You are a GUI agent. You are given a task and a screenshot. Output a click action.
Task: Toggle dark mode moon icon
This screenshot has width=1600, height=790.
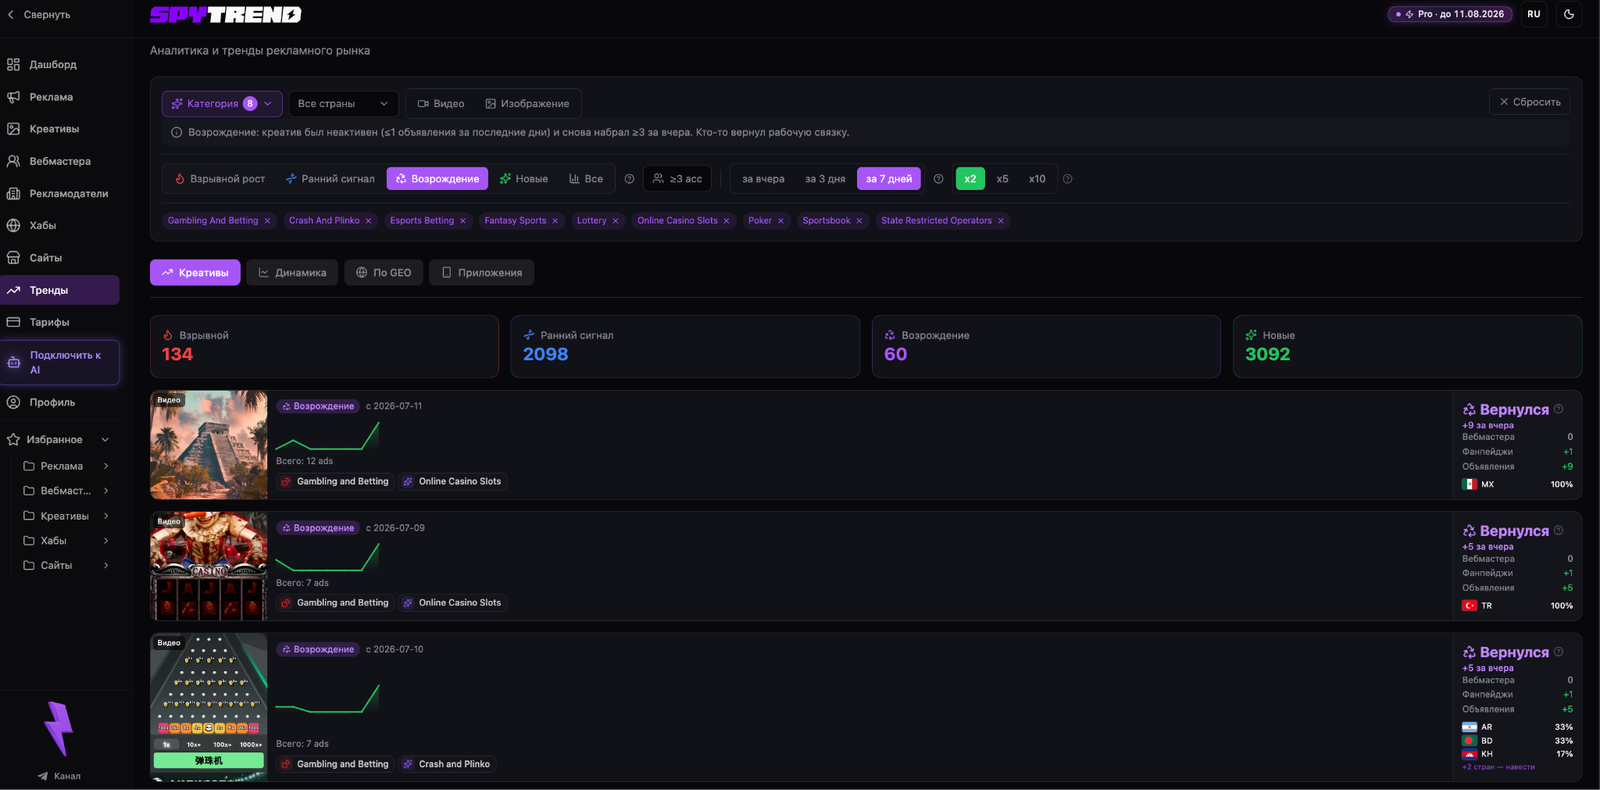(x=1569, y=14)
